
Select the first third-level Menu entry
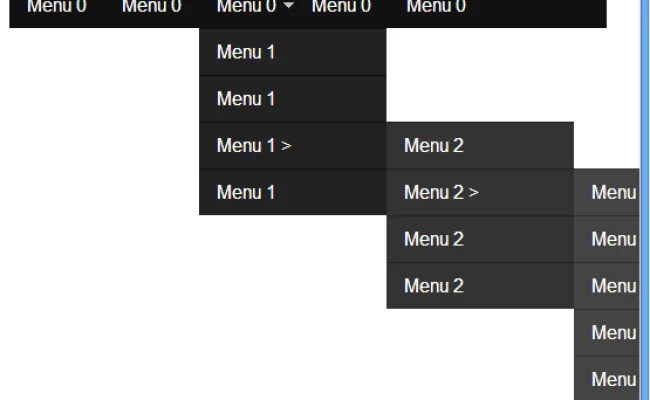[x=607, y=192]
